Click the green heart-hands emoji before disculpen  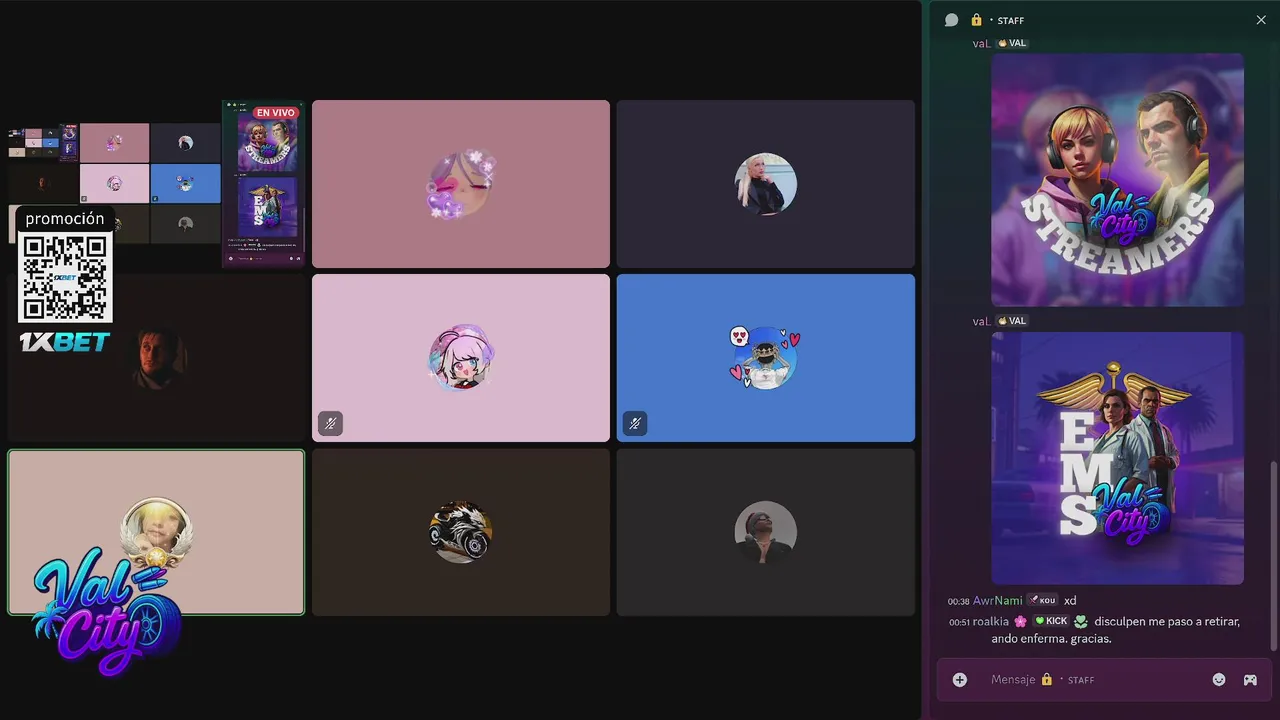coord(1081,621)
